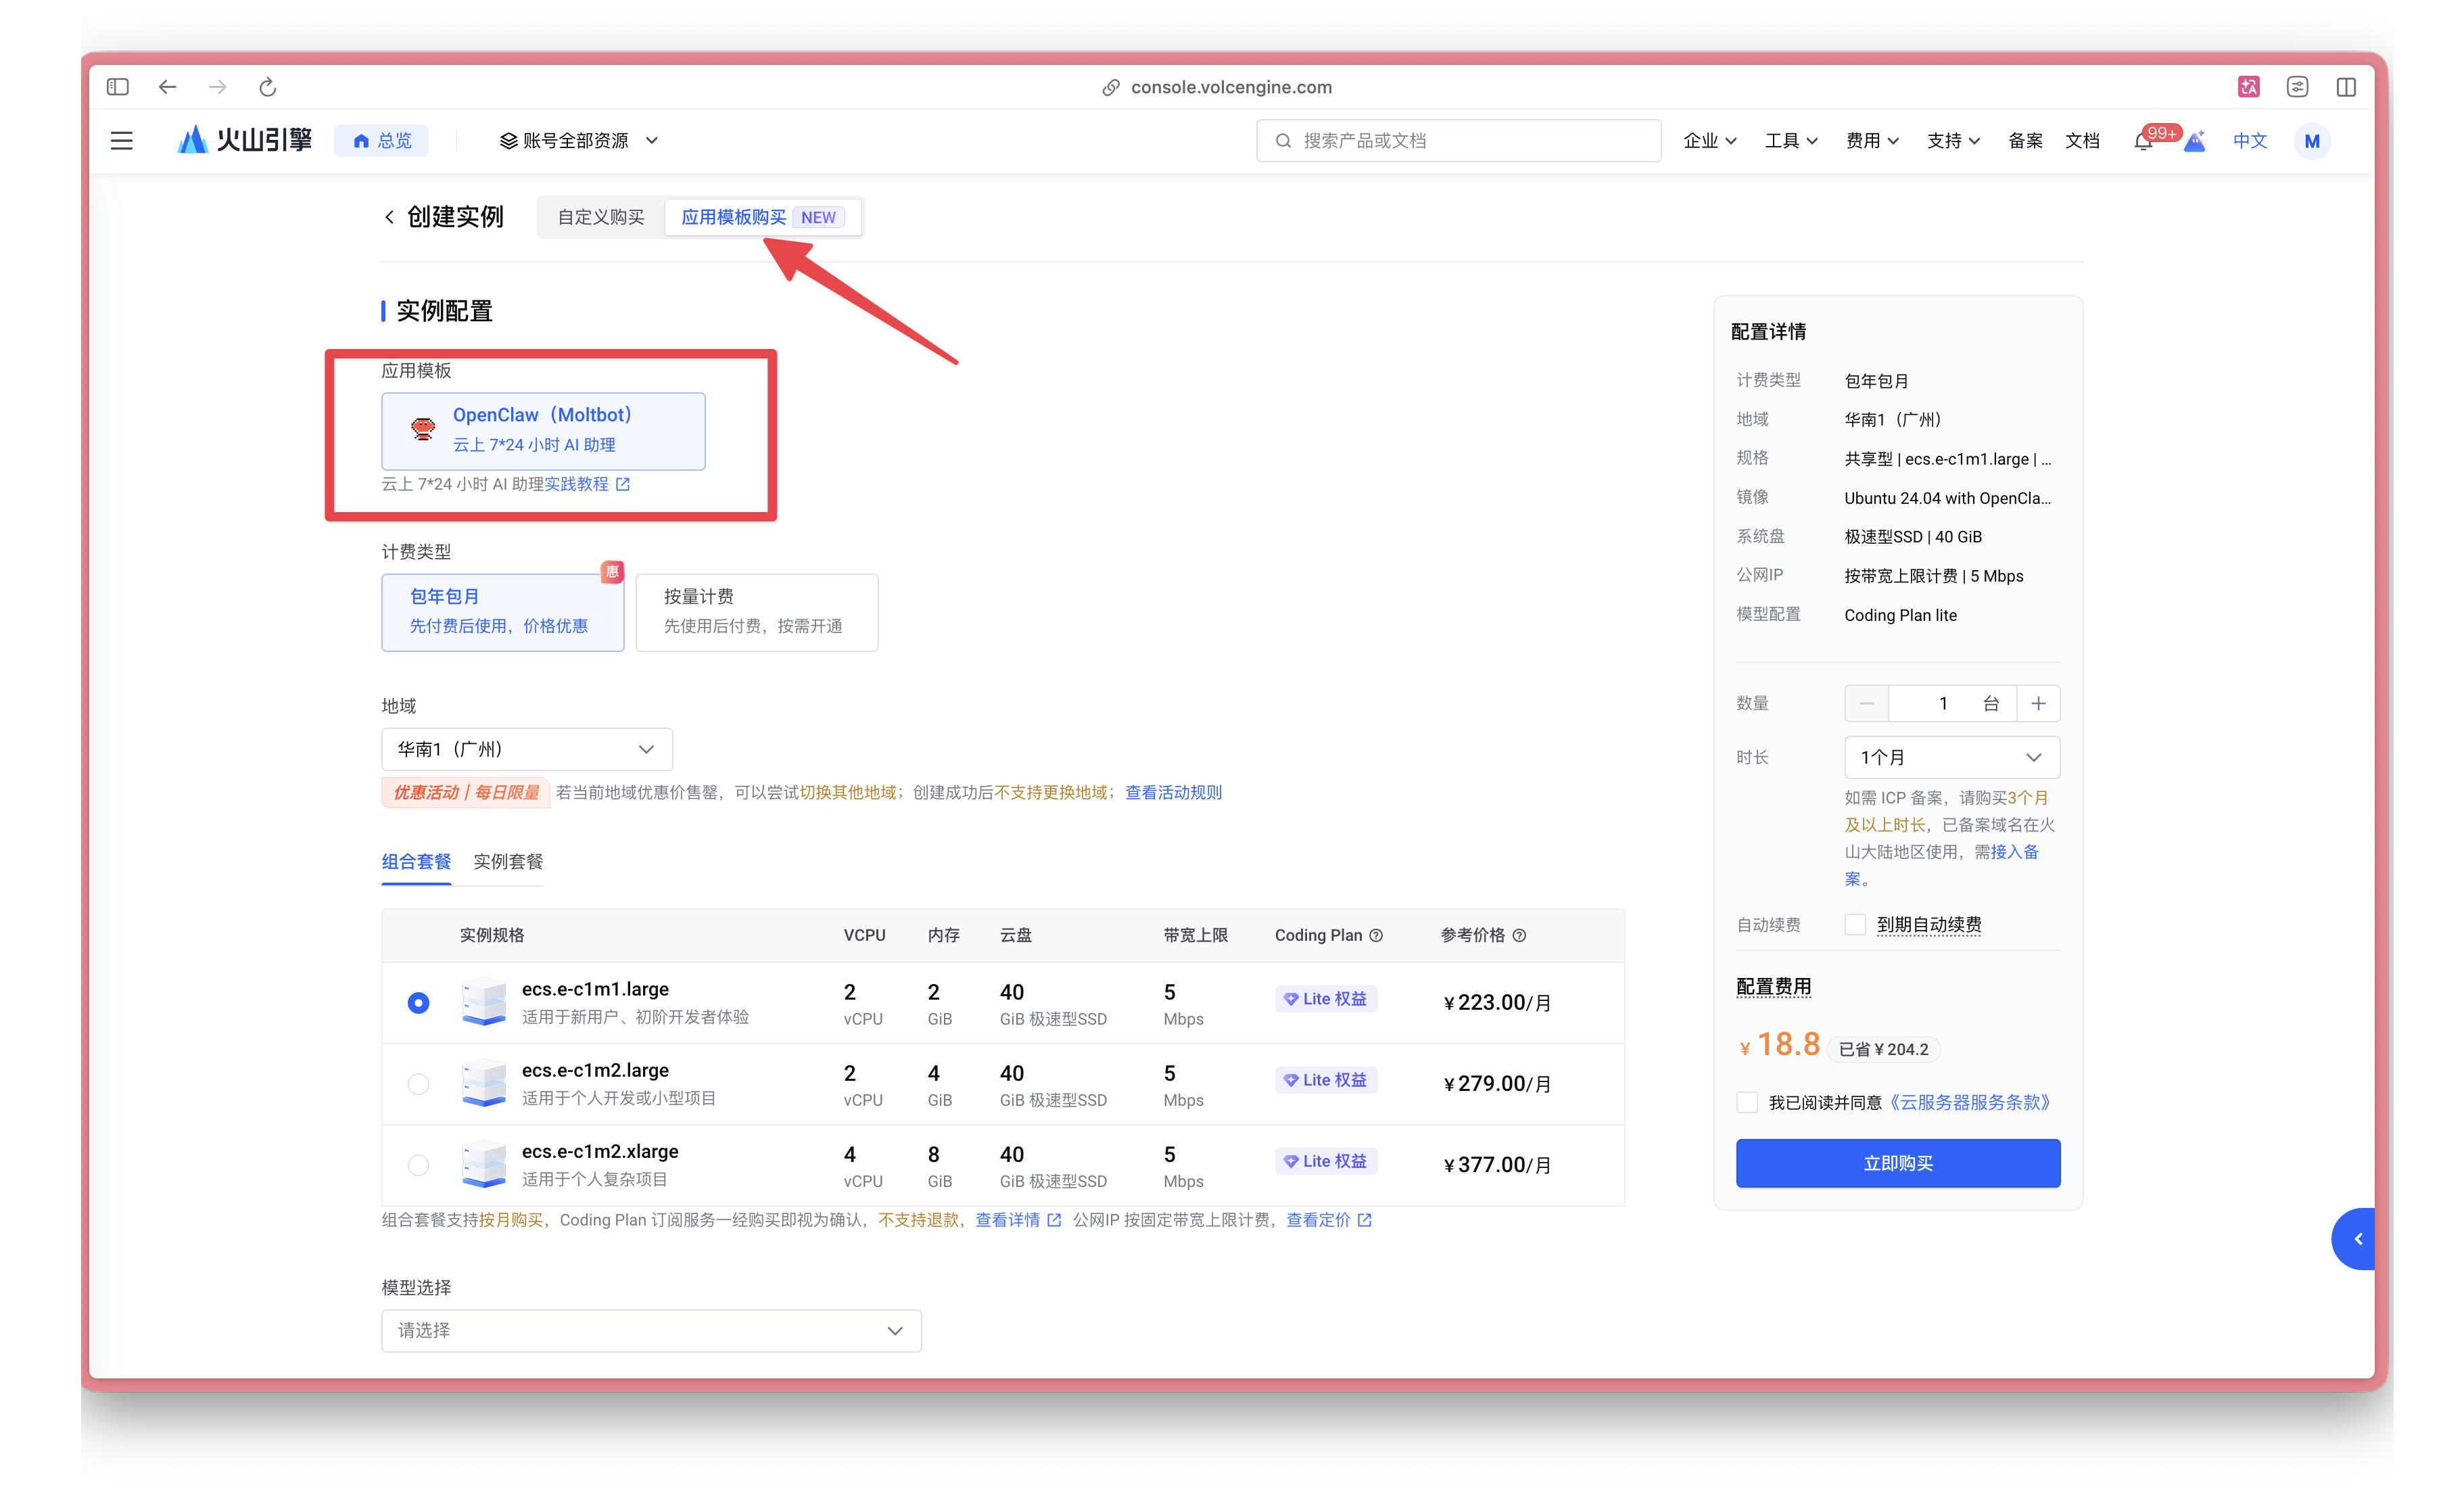
Task: Choose 按量计费 billing type
Action: 756,612
